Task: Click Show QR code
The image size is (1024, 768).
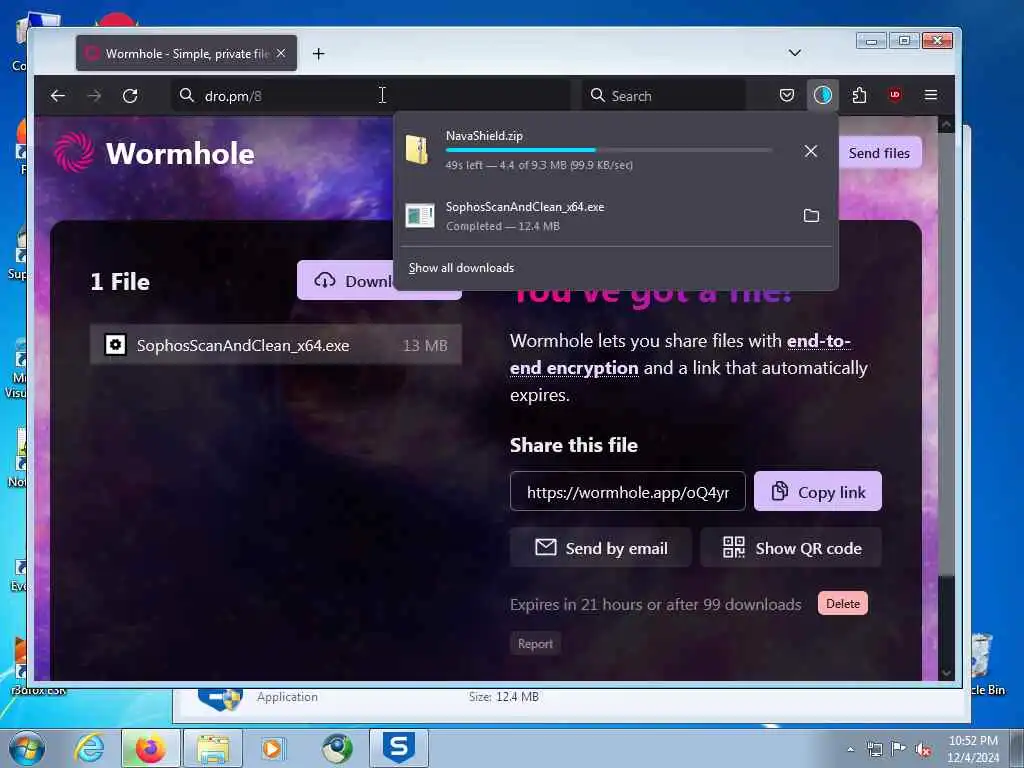Action: [x=791, y=548]
